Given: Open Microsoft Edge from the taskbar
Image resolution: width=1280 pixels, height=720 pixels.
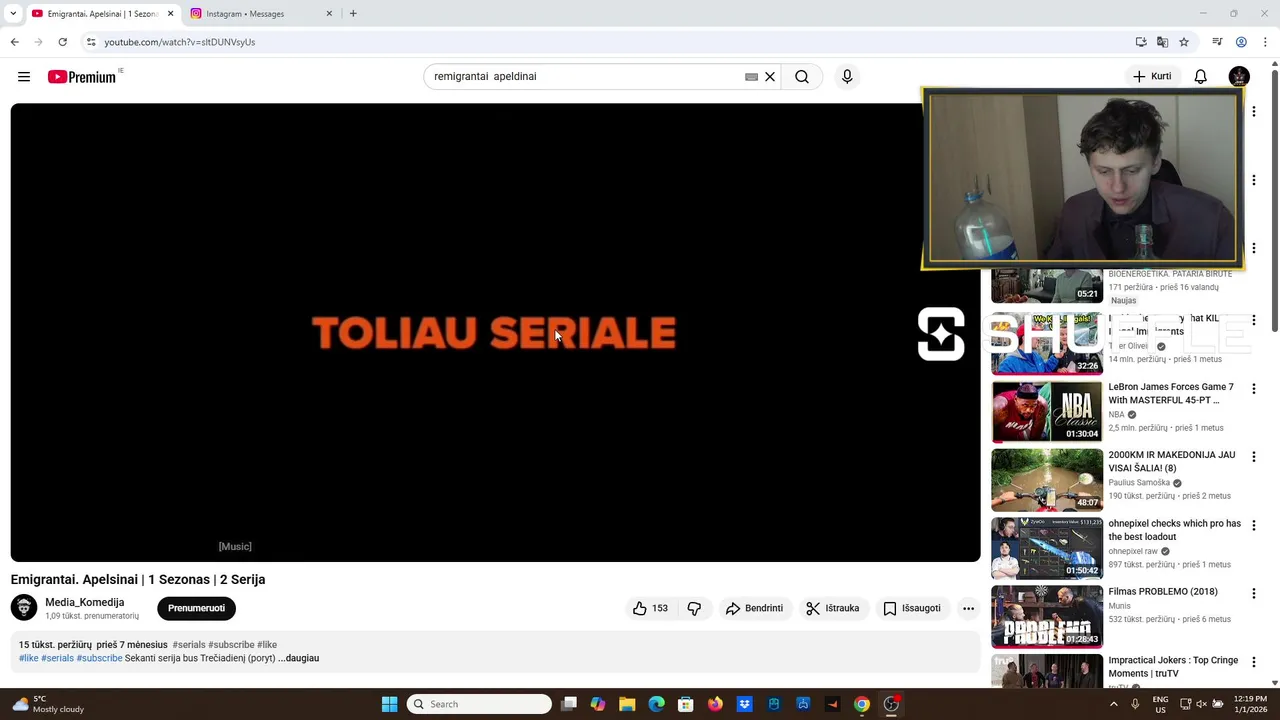Looking at the screenshot, I should 656,704.
